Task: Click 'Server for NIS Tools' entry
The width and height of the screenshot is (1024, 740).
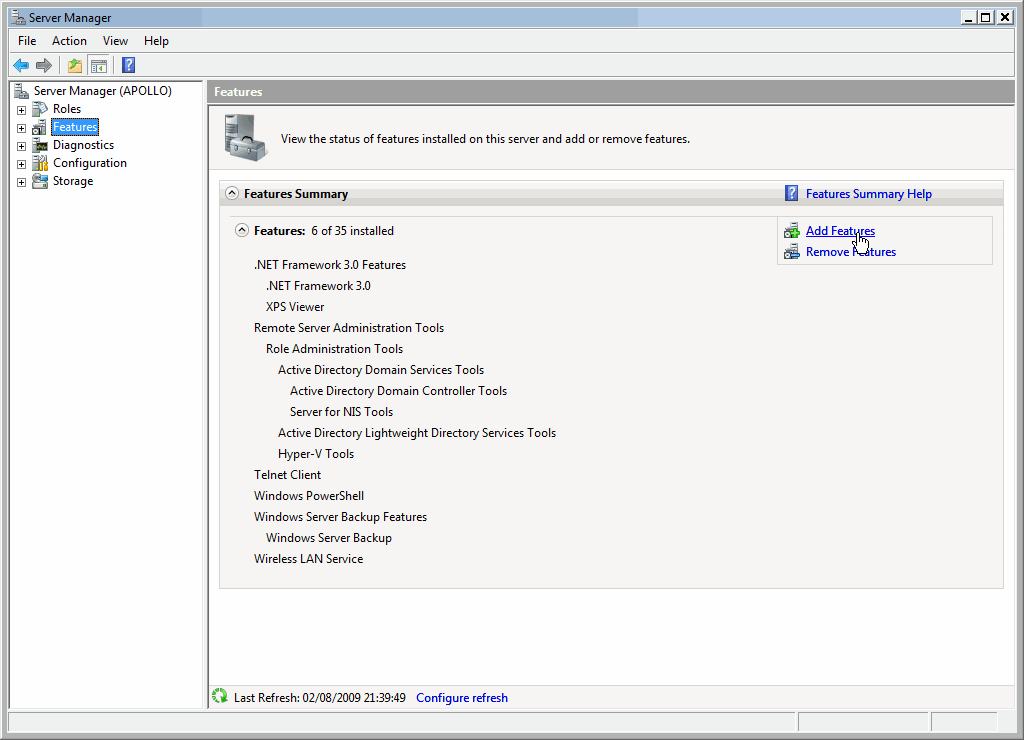Action: point(342,411)
